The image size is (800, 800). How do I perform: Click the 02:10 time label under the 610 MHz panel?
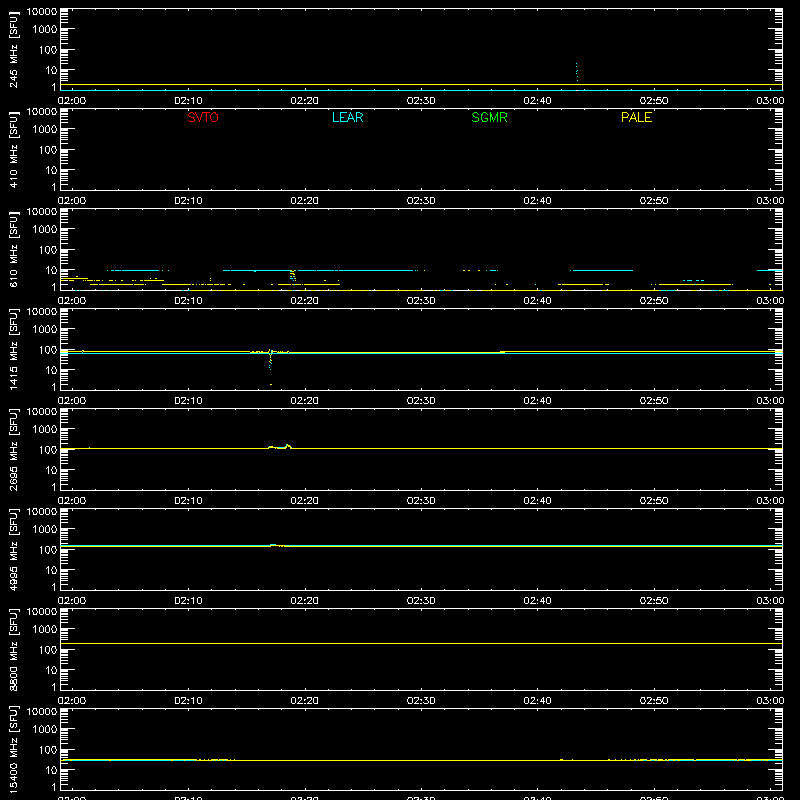tap(188, 301)
